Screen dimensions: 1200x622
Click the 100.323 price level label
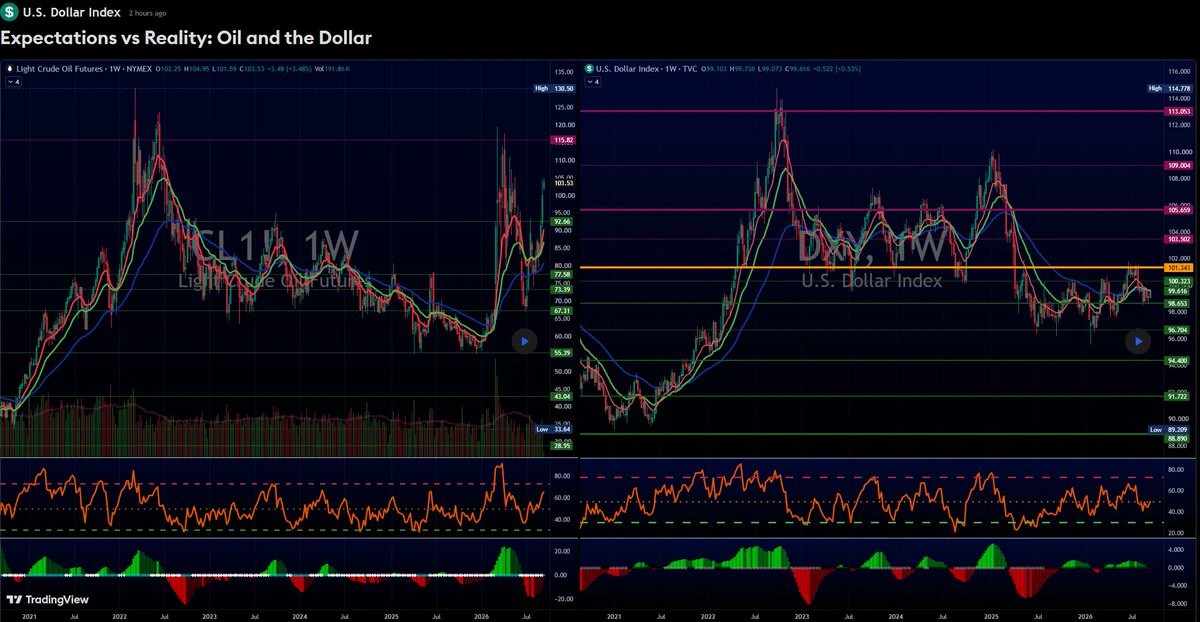(x=1180, y=282)
